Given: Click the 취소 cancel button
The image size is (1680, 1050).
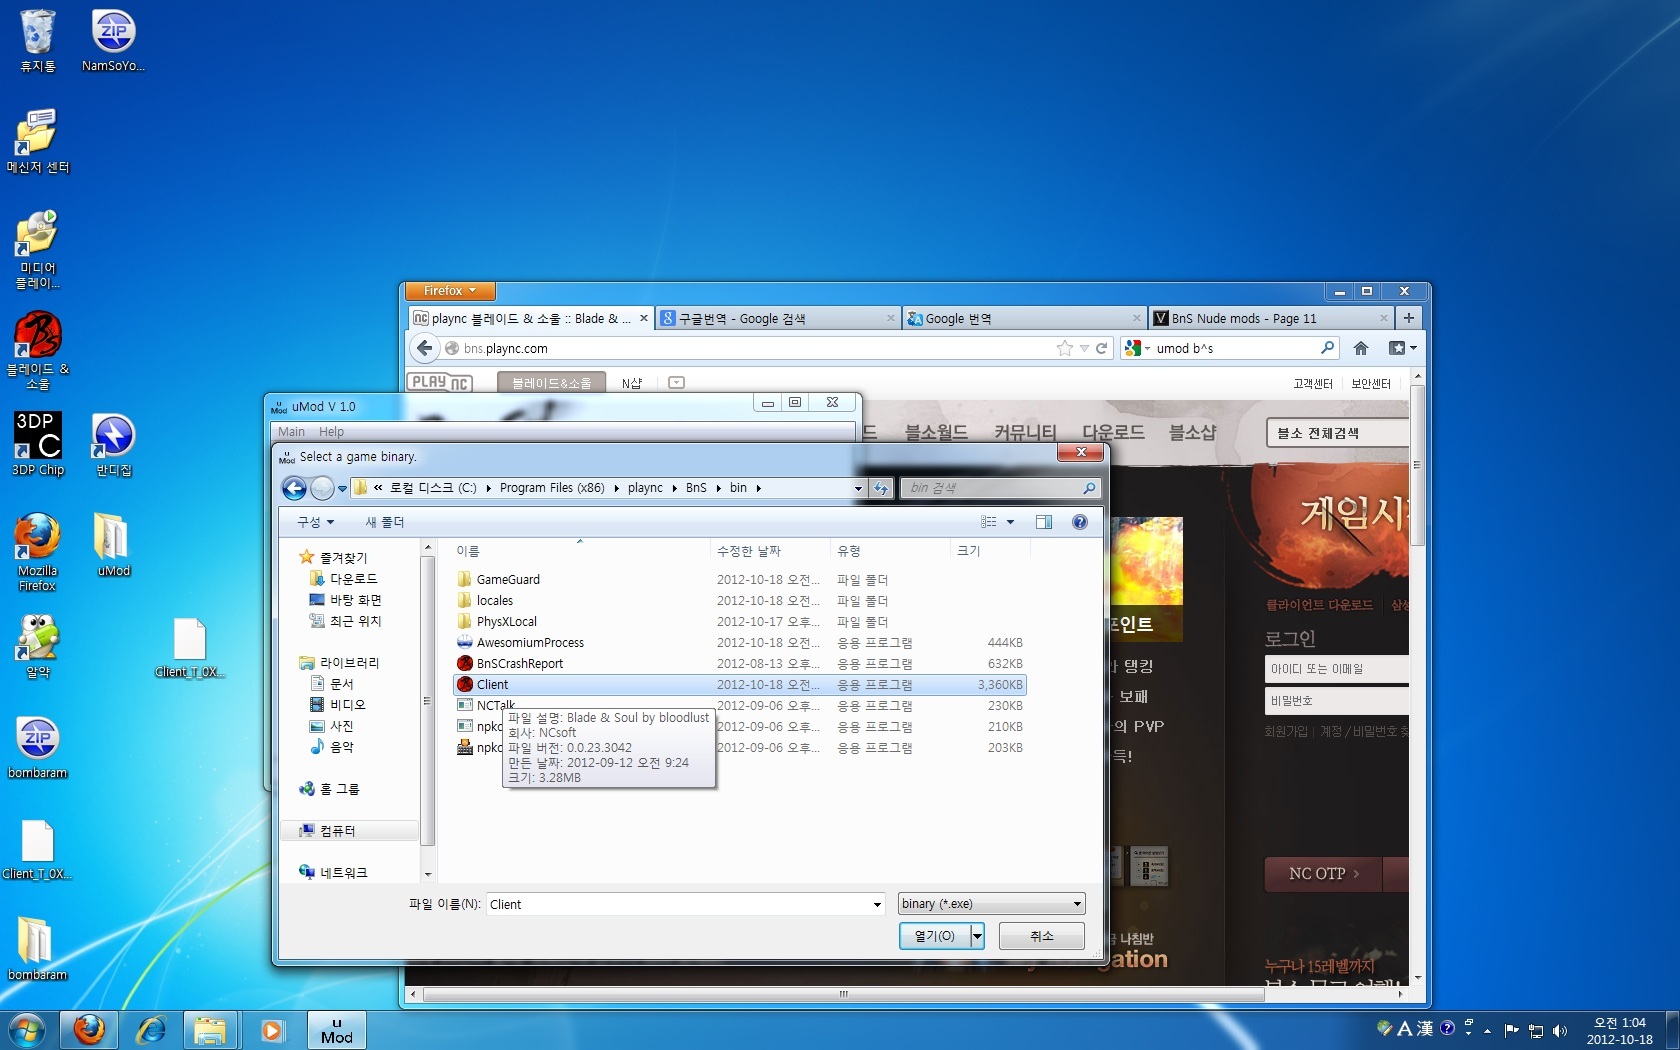Looking at the screenshot, I should pos(1041,936).
